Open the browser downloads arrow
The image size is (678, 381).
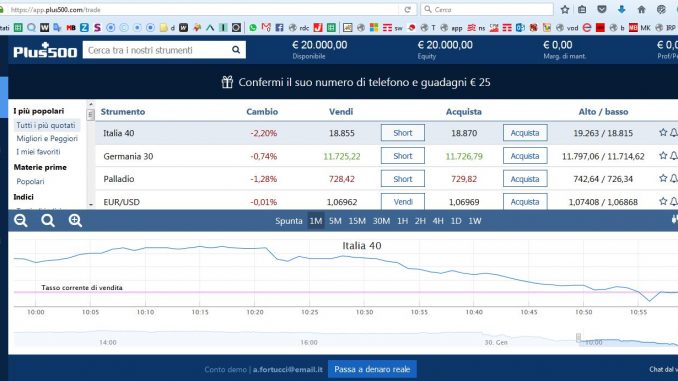621,10
